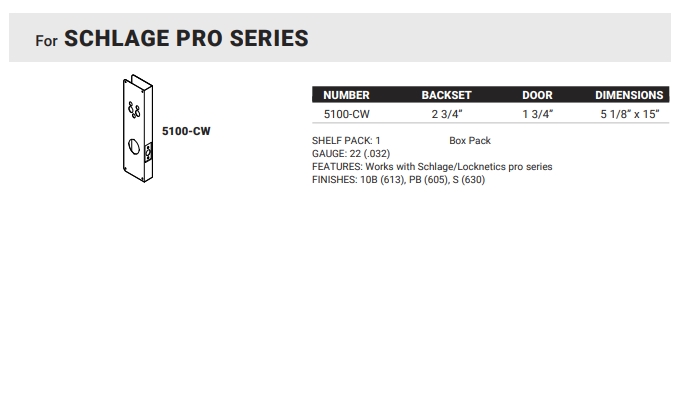Viewport: 678px width, 393px height.
Task: Click the BACKSET column header
Action: (446, 95)
